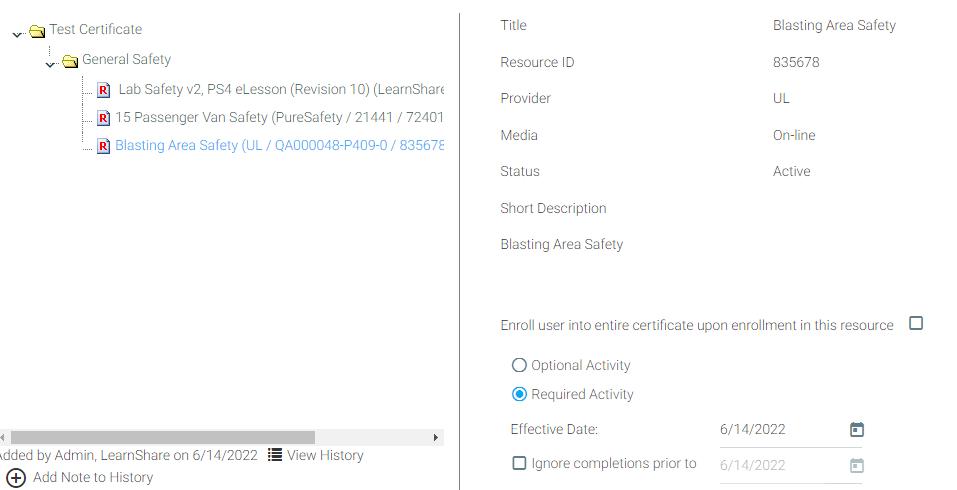Collapse the Test Certificate tree node
The height and width of the screenshot is (490, 957).
point(17,35)
